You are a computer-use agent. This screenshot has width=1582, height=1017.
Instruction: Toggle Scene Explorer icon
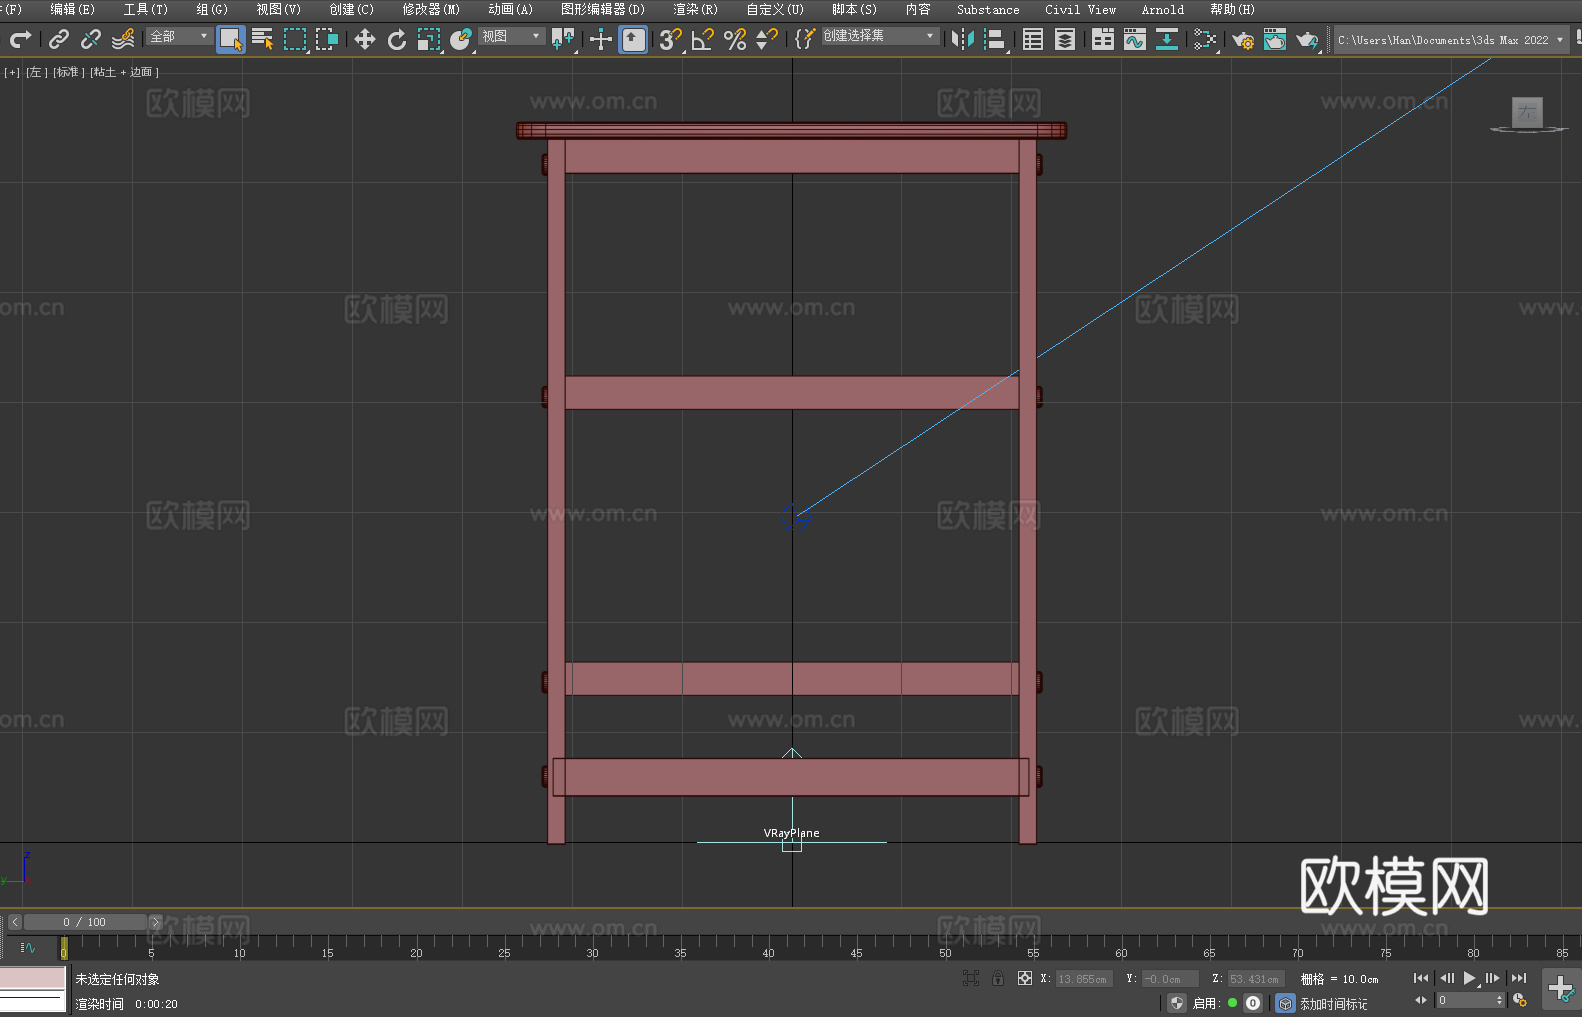click(1033, 39)
